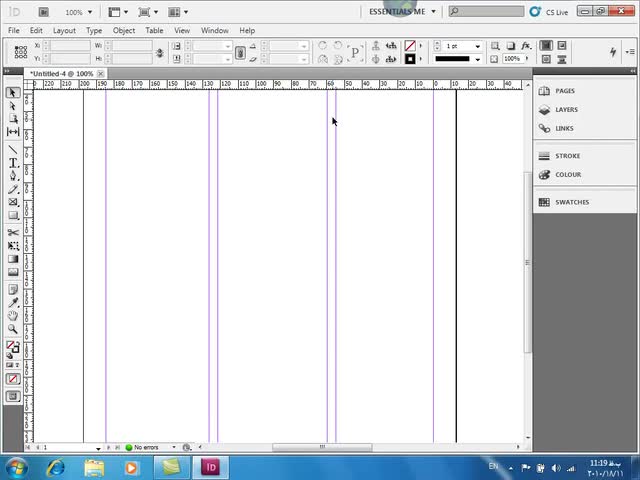The width and height of the screenshot is (640, 480).
Task: Select the Gap tool
Action: point(13,131)
